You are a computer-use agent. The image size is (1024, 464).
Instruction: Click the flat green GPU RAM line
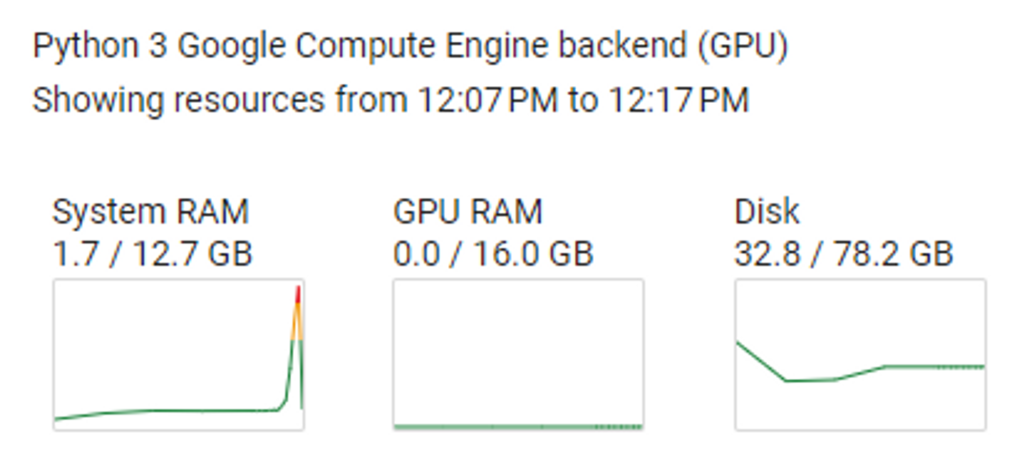pos(519,427)
